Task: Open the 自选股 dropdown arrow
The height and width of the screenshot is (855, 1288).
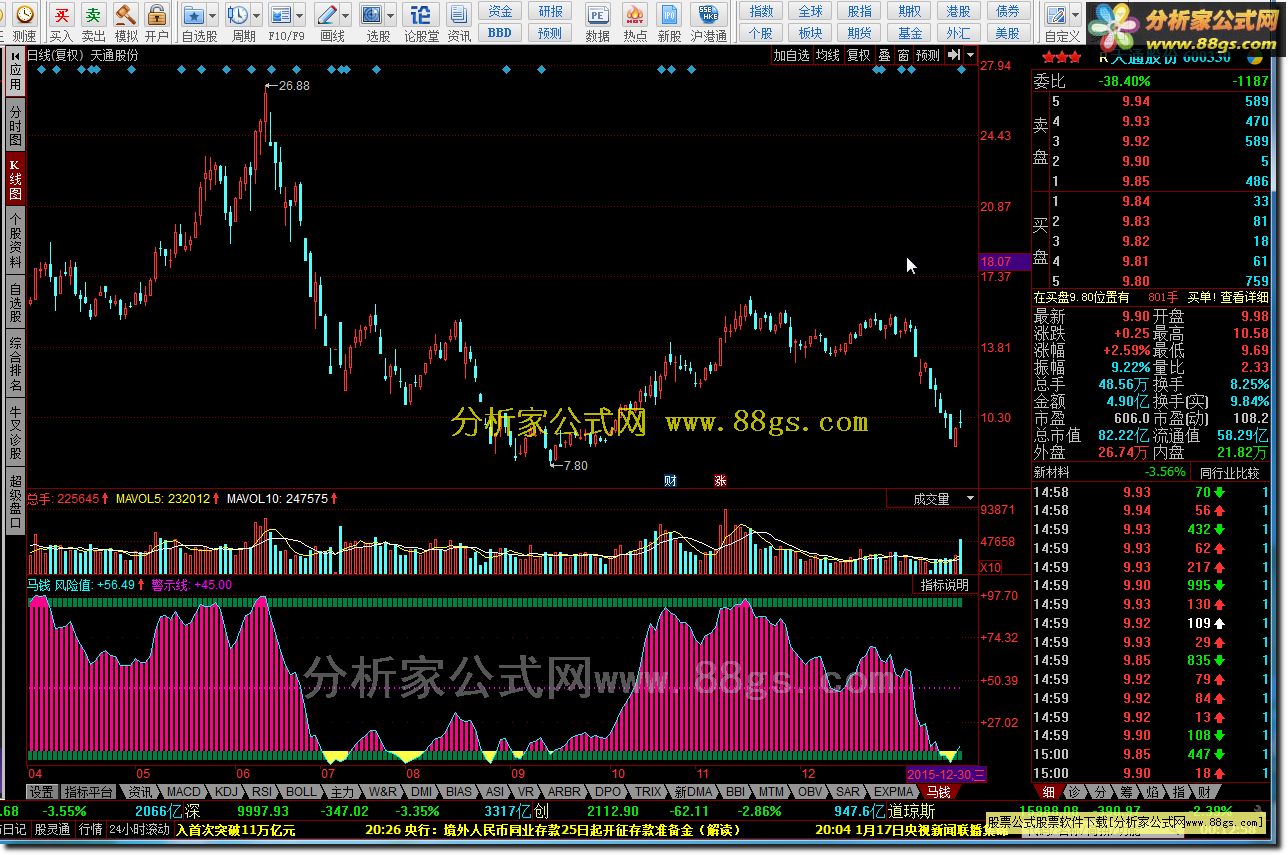Action: pyautogui.click(x=214, y=15)
